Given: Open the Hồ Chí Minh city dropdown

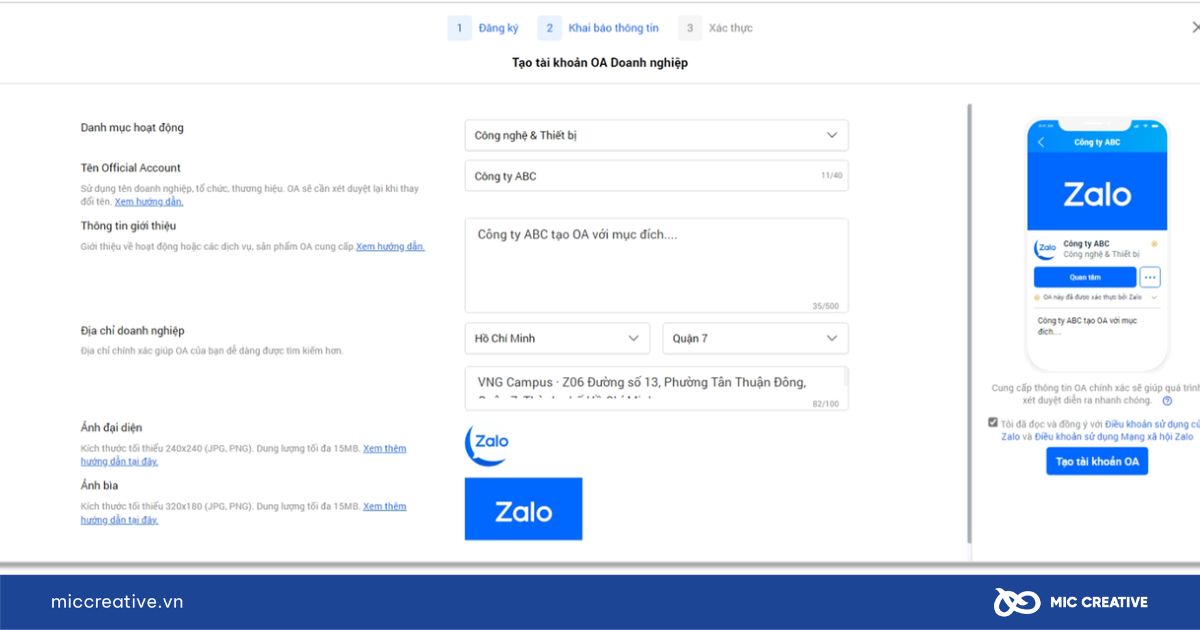Looking at the screenshot, I should pyautogui.click(x=557, y=338).
